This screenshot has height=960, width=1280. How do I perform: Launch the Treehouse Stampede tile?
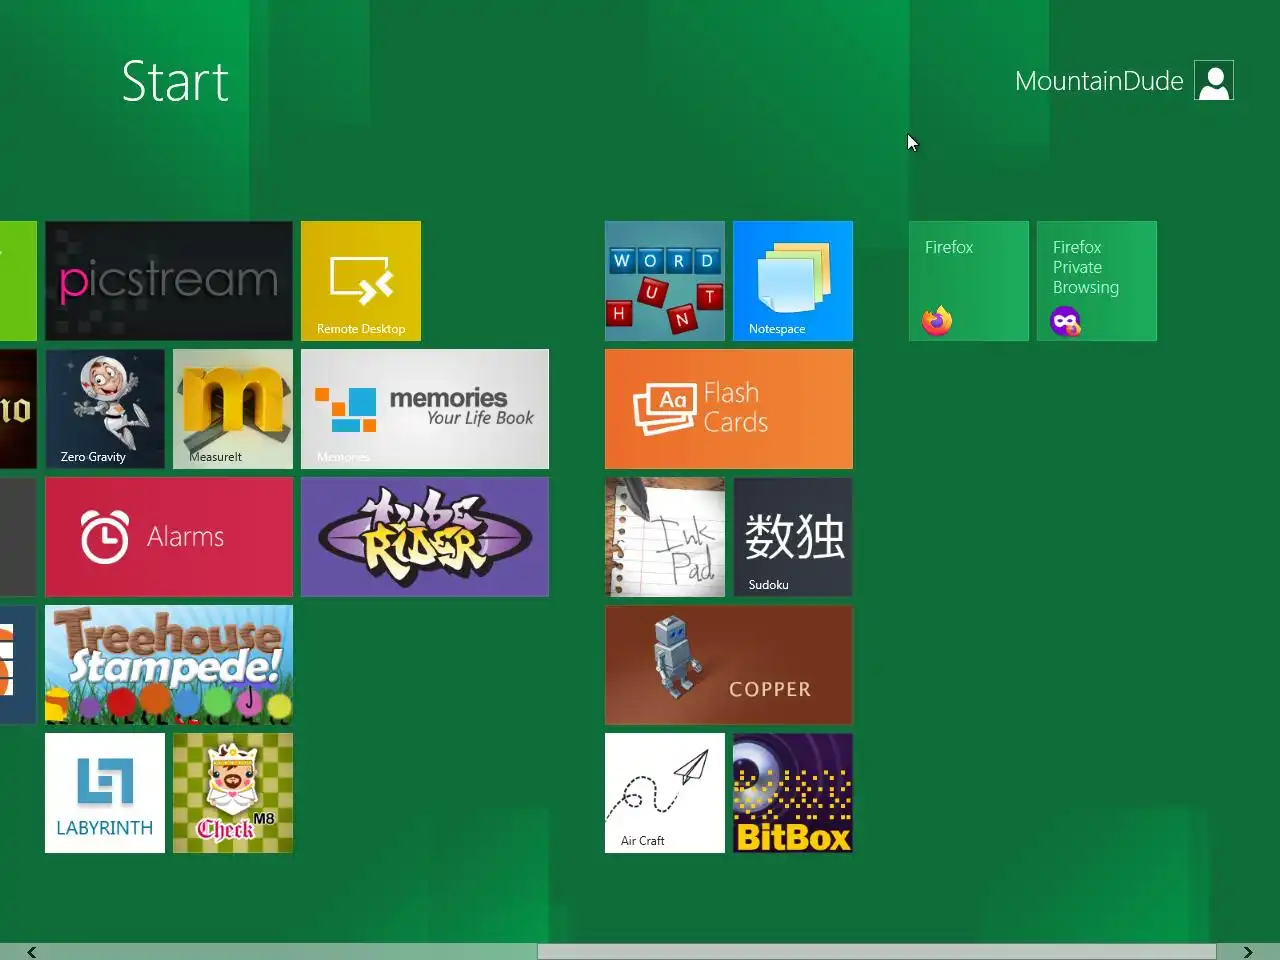pos(169,665)
